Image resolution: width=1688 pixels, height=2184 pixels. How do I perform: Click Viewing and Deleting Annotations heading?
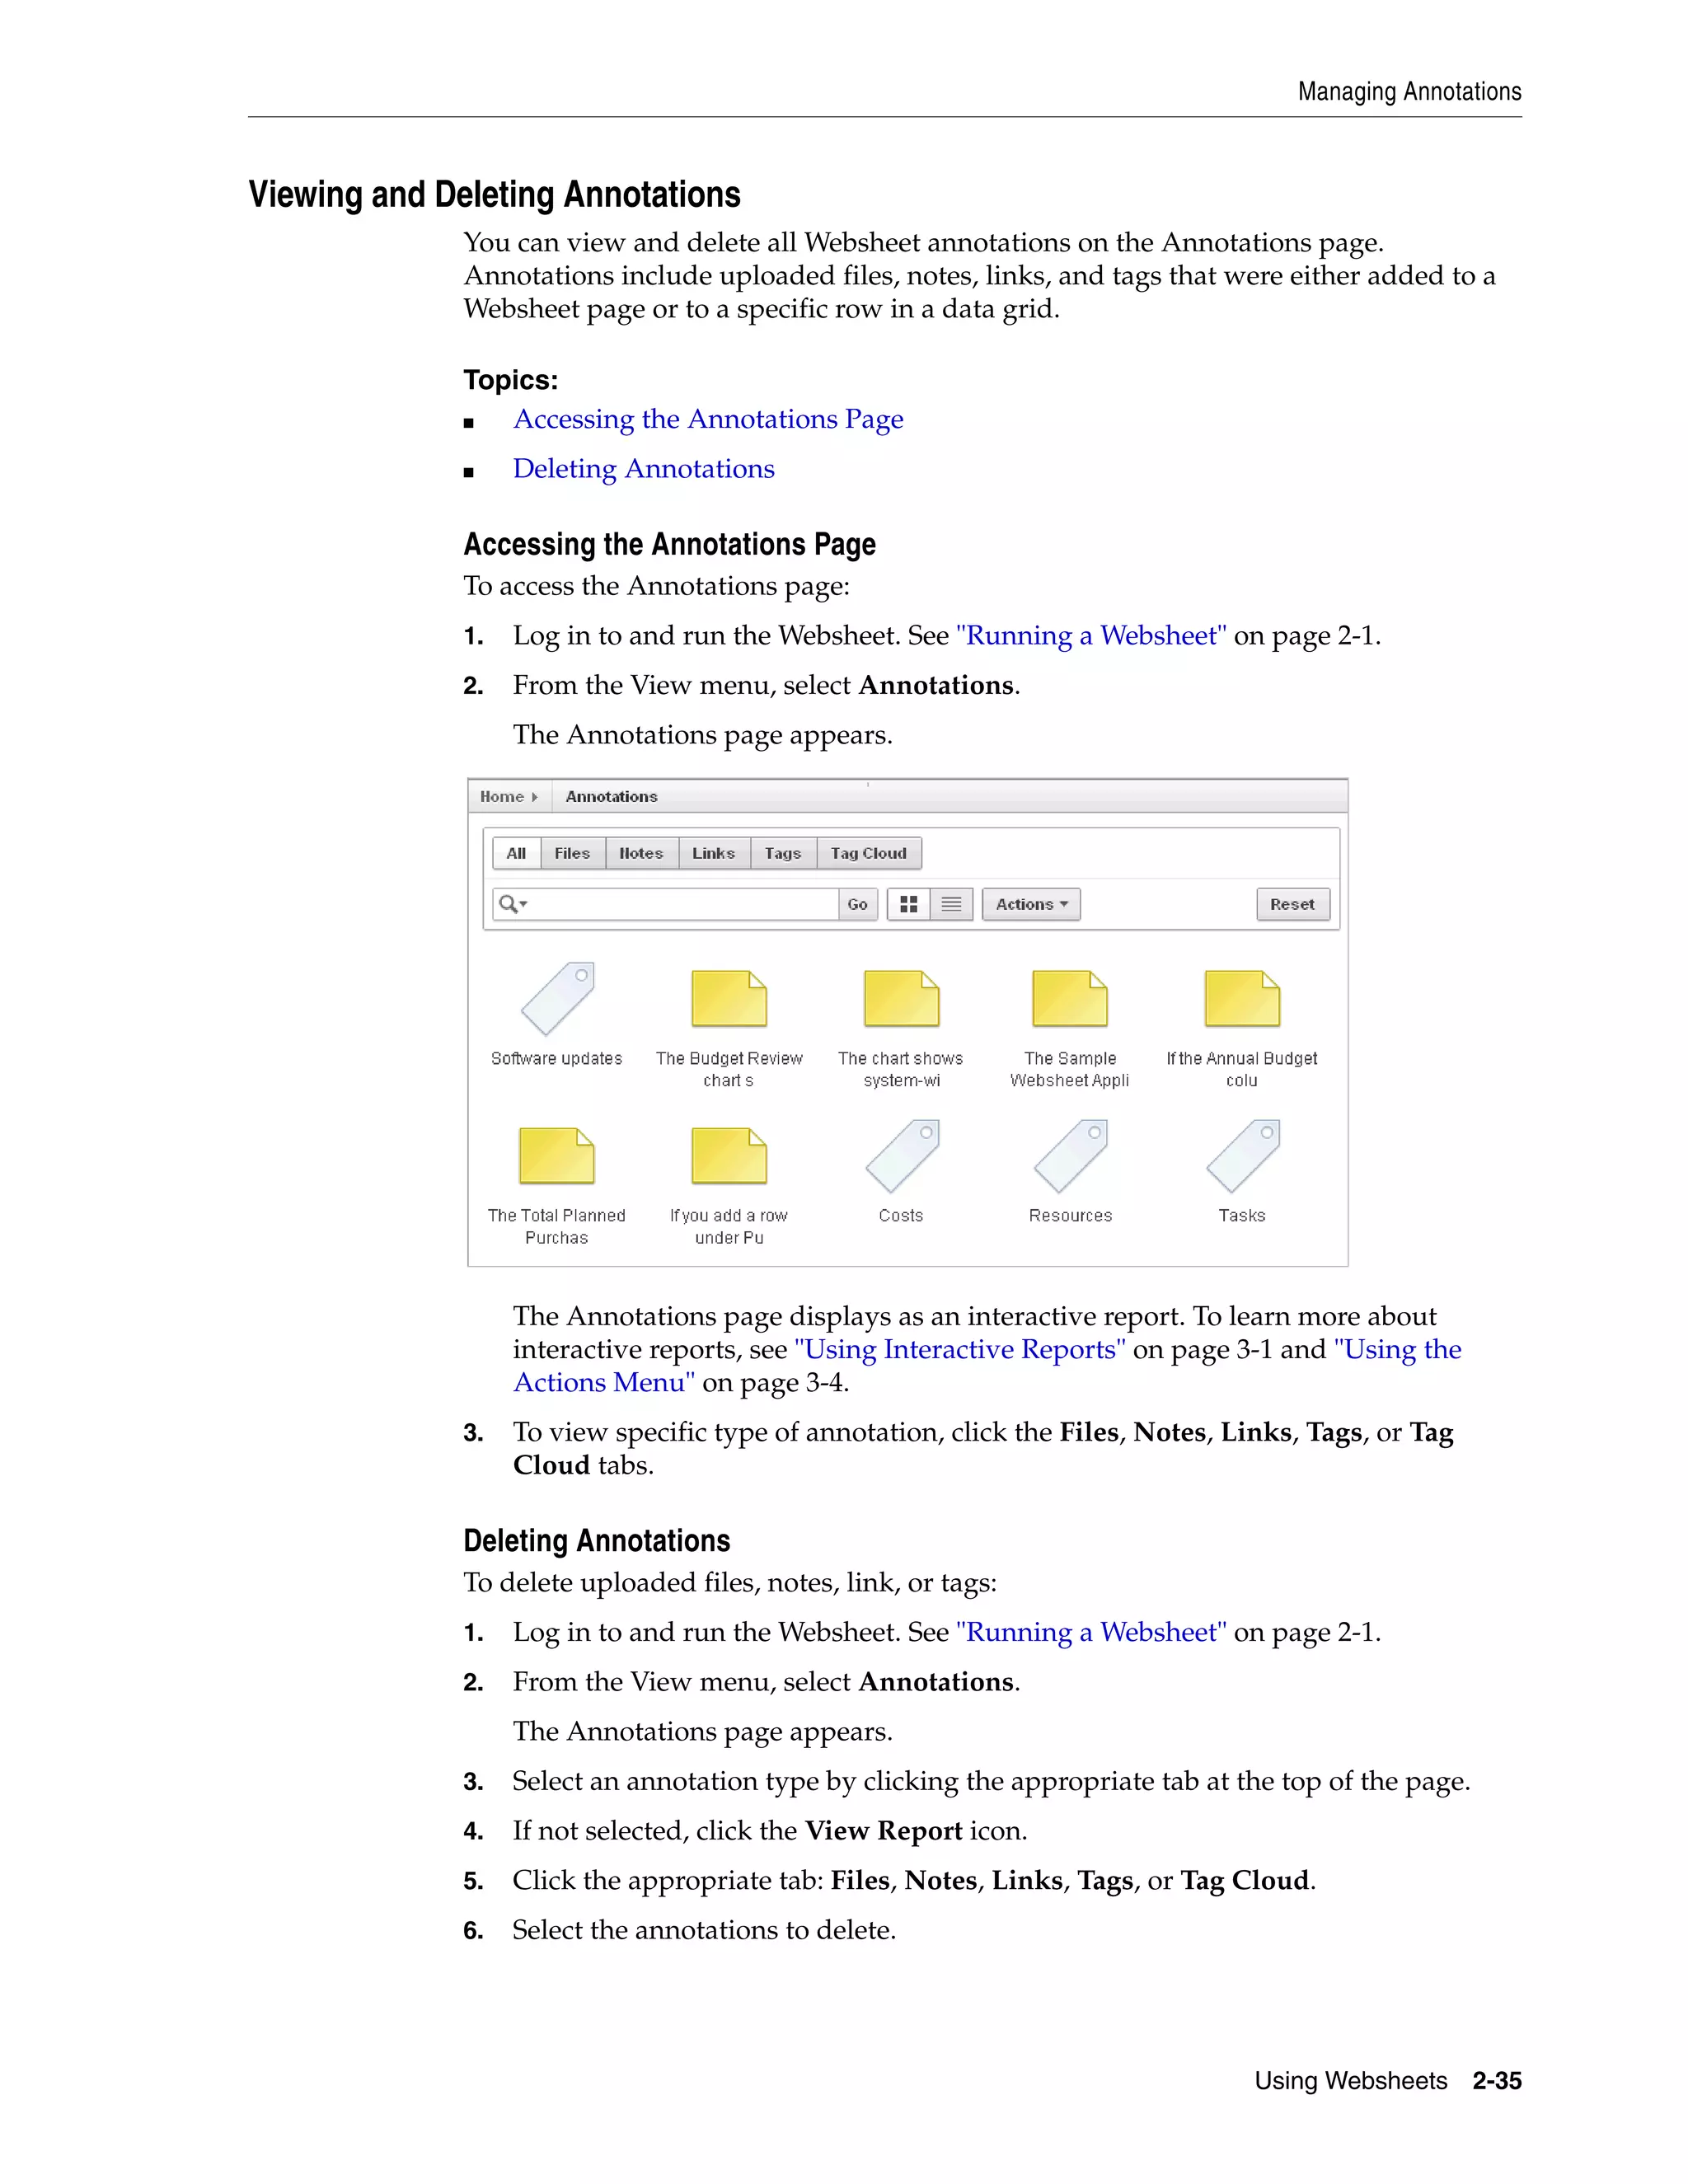click(x=495, y=194)
